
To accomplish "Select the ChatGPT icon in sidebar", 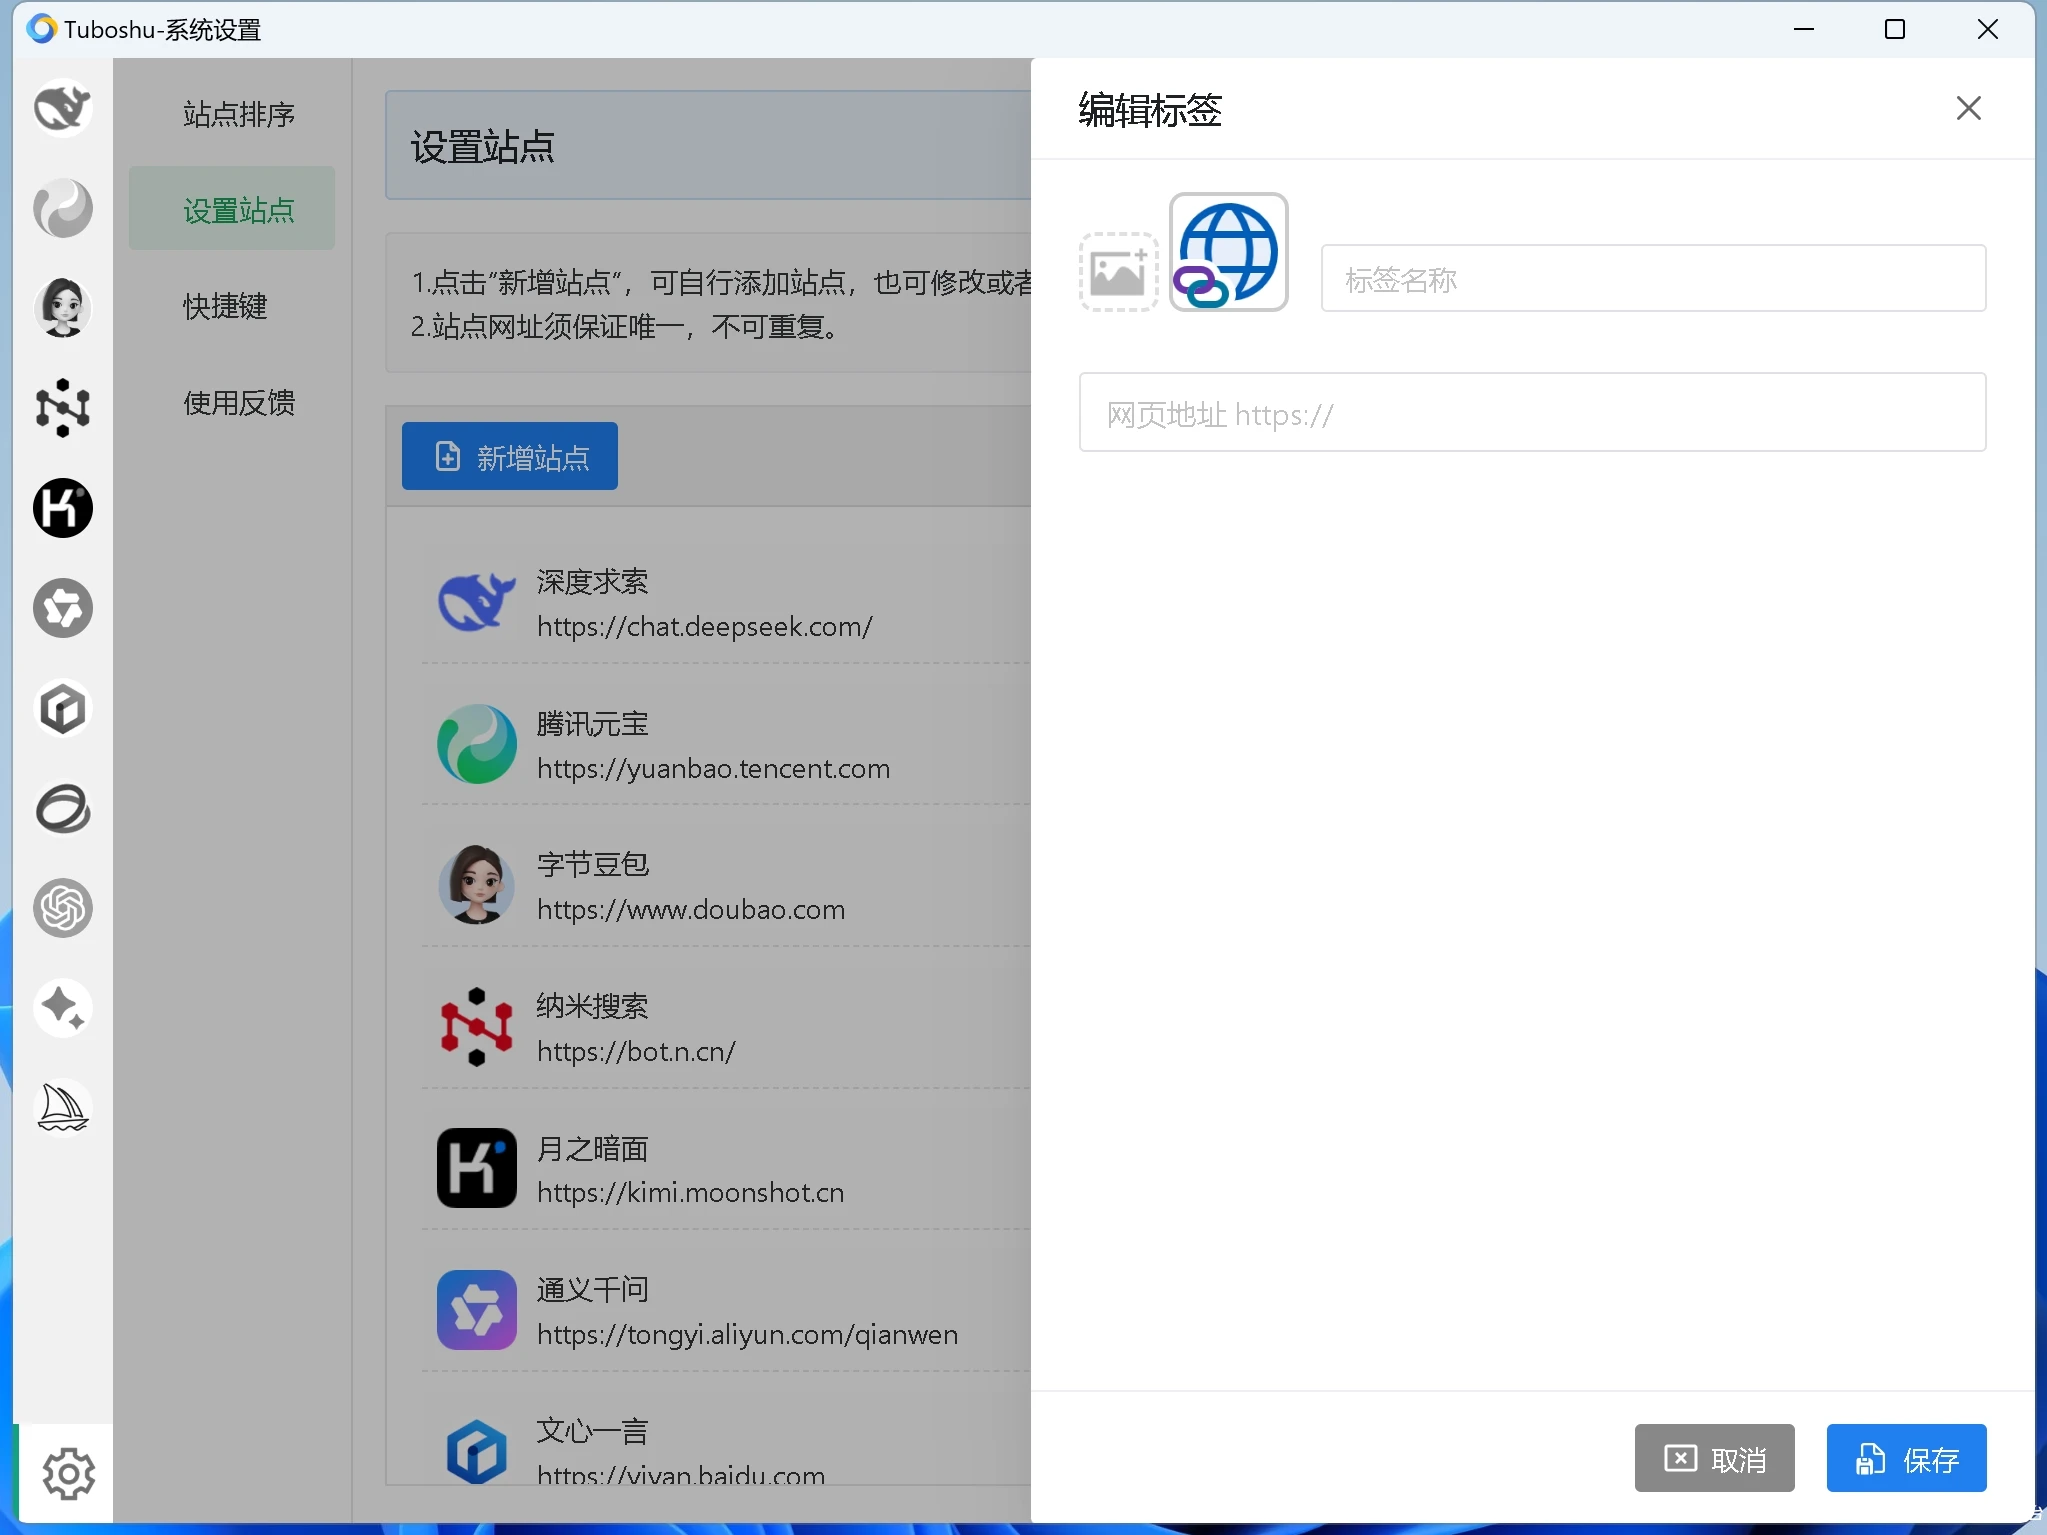I will 62,908.
